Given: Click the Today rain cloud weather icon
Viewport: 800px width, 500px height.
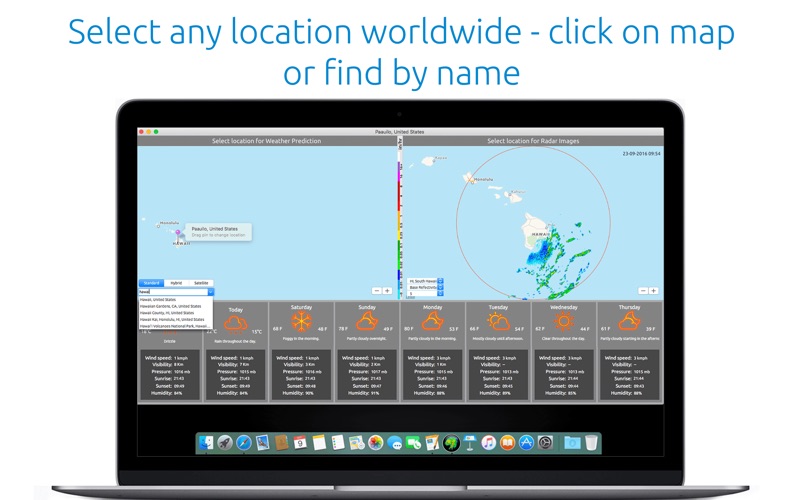Looking at the screenshot, I should coord(235,323).
